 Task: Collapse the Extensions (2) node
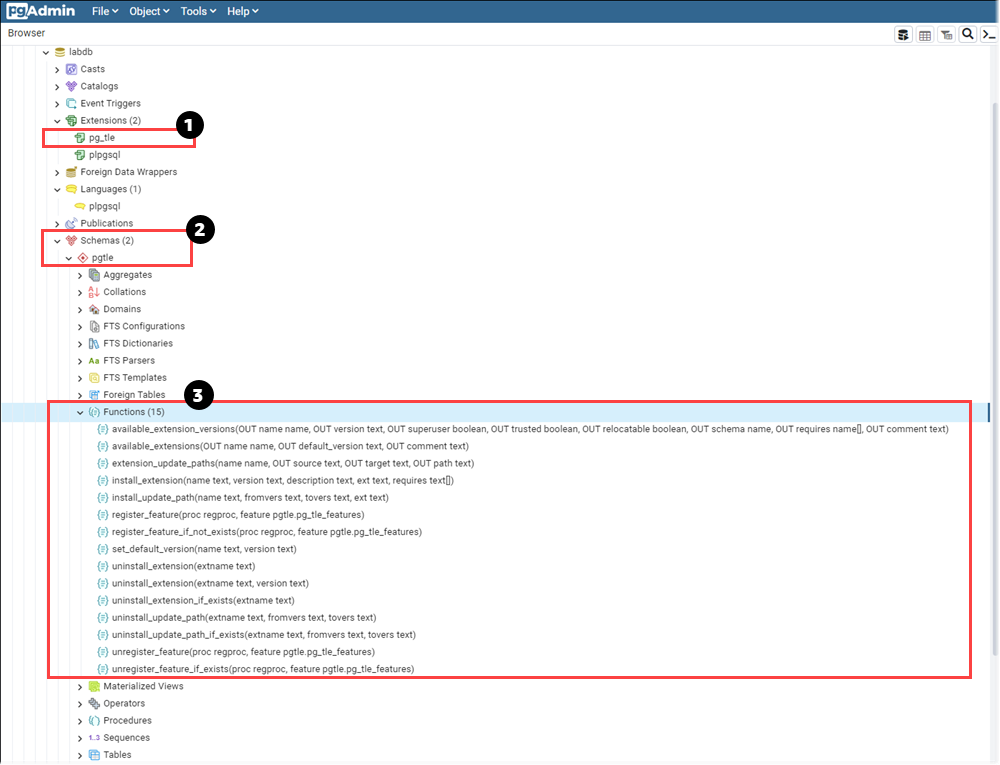57,120
